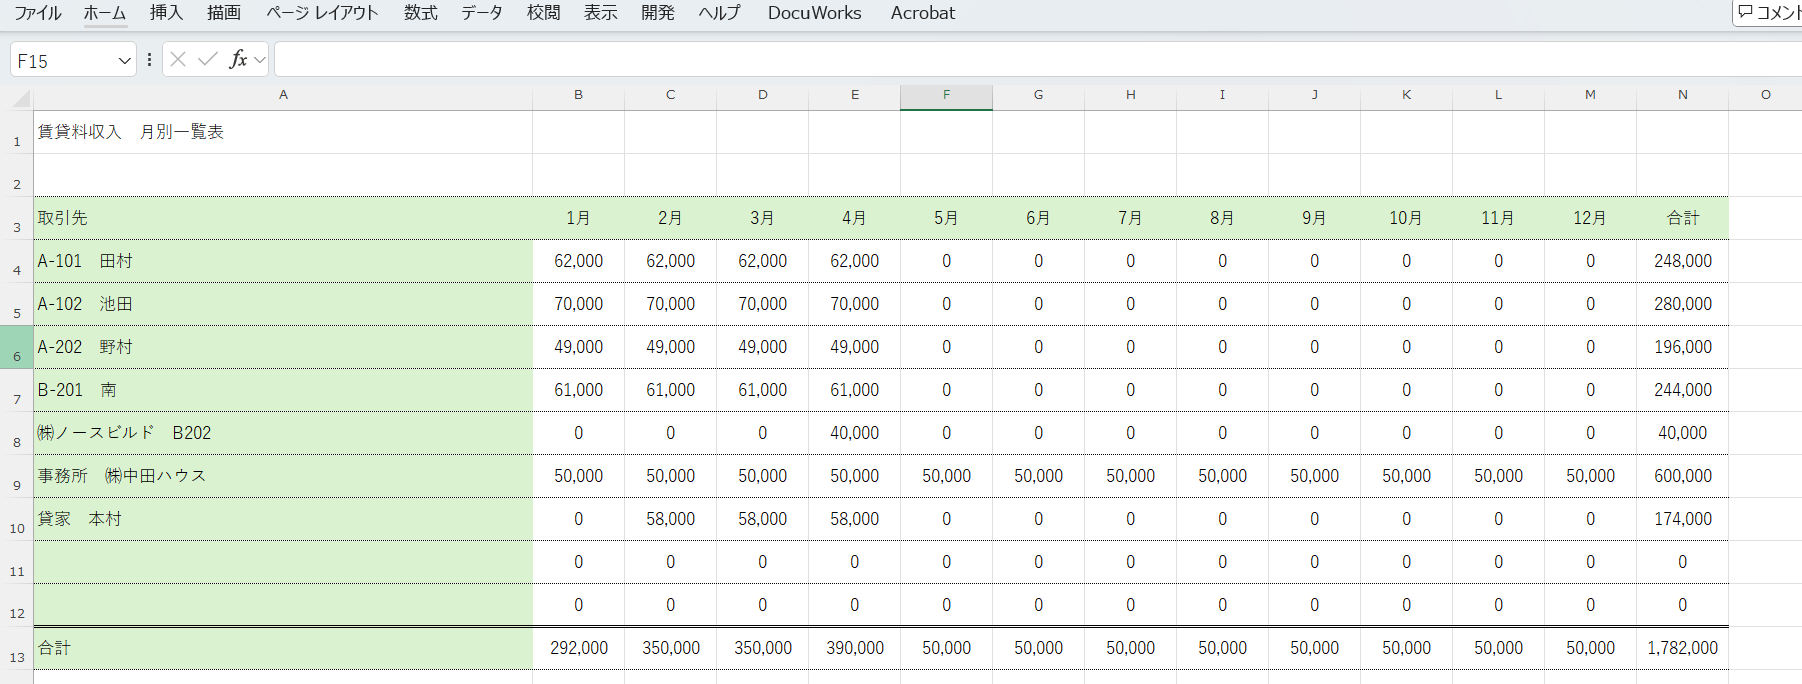Click the Select All corner triangle
Screen dimensions: 1802x684
pos(19,97)
